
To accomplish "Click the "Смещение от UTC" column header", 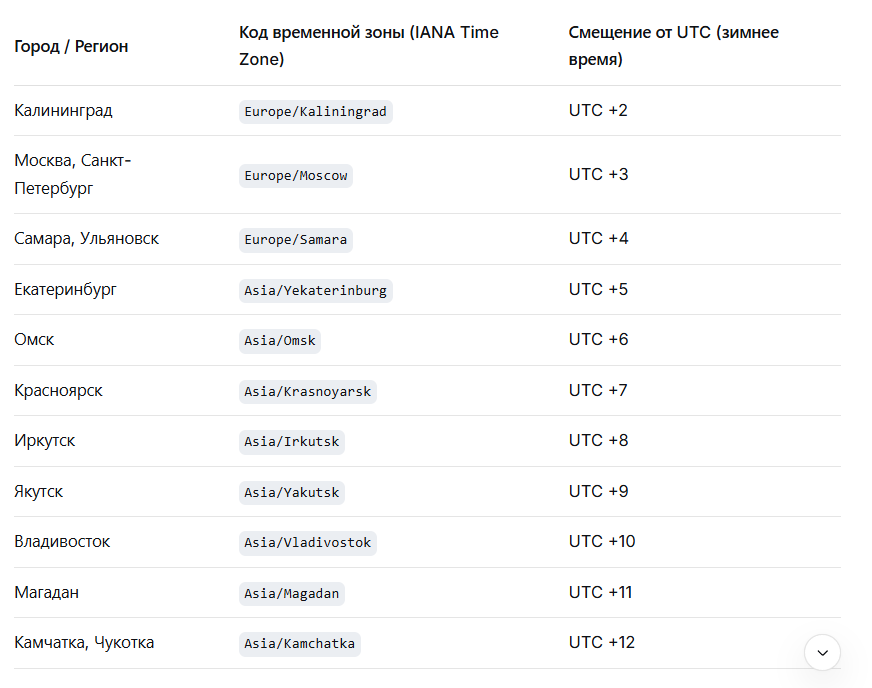I will [673, 46].
